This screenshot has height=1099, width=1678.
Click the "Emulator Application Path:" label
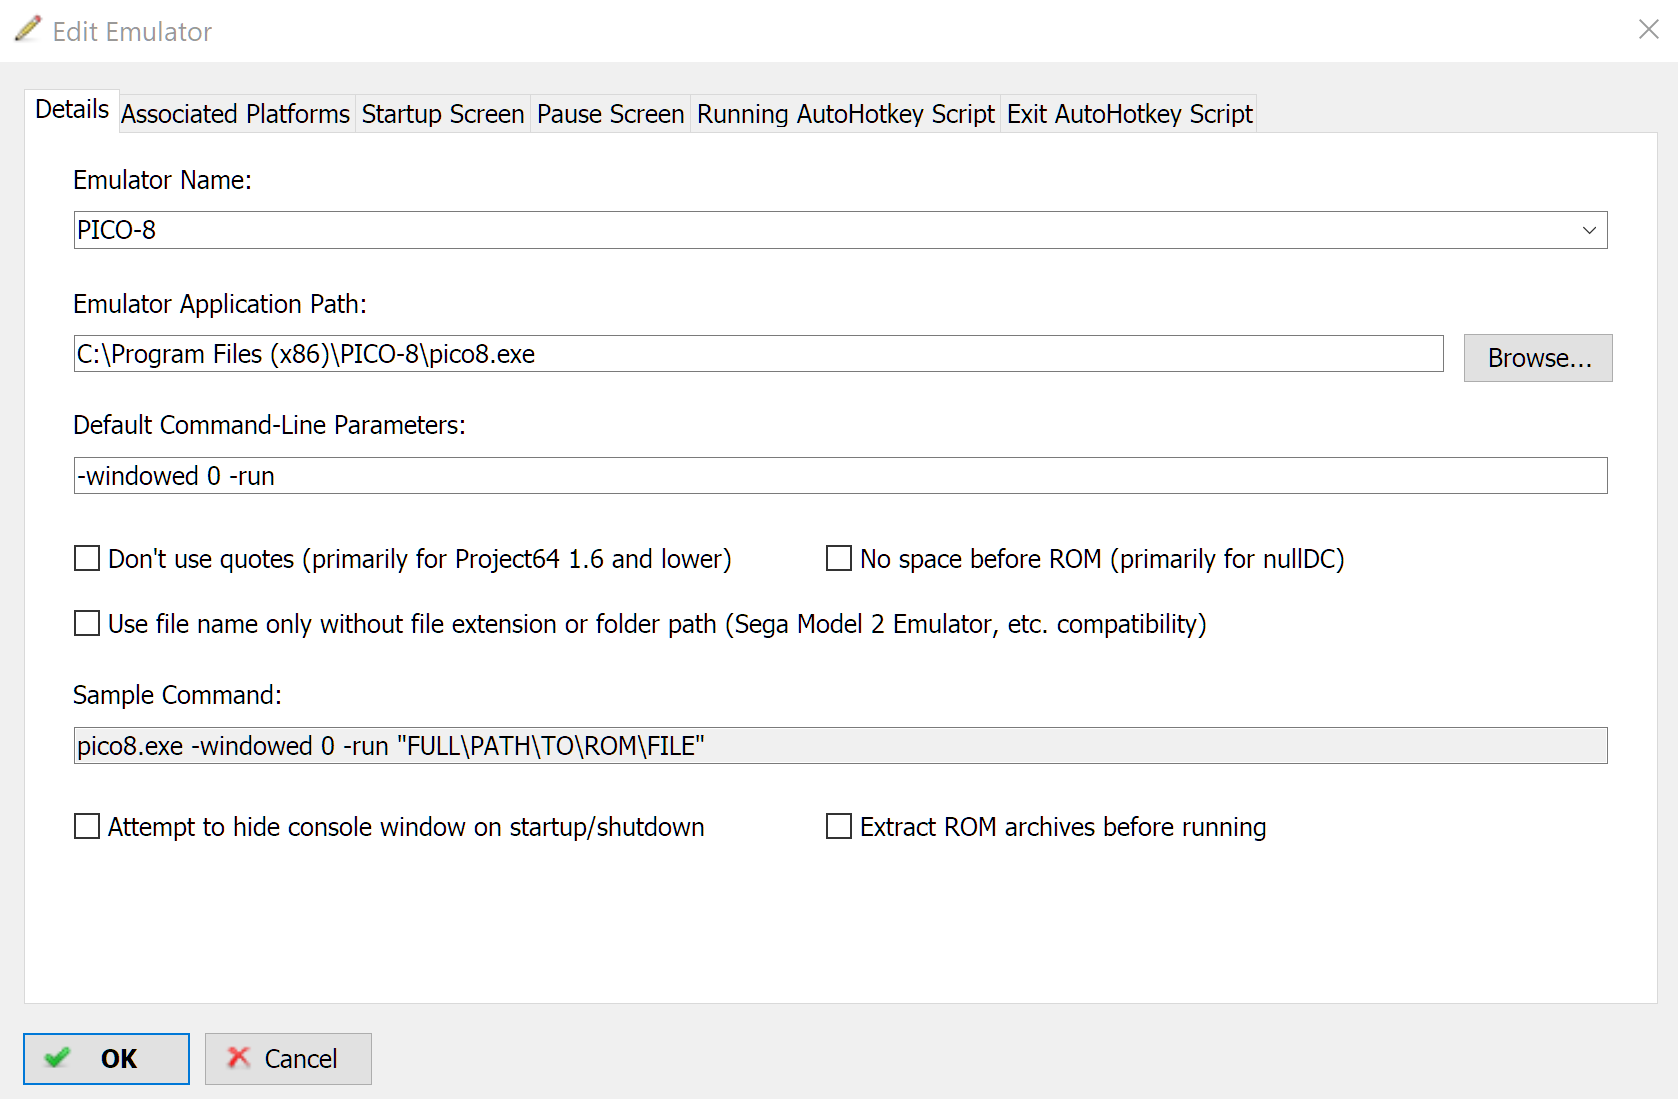click(x=220, y=304)
